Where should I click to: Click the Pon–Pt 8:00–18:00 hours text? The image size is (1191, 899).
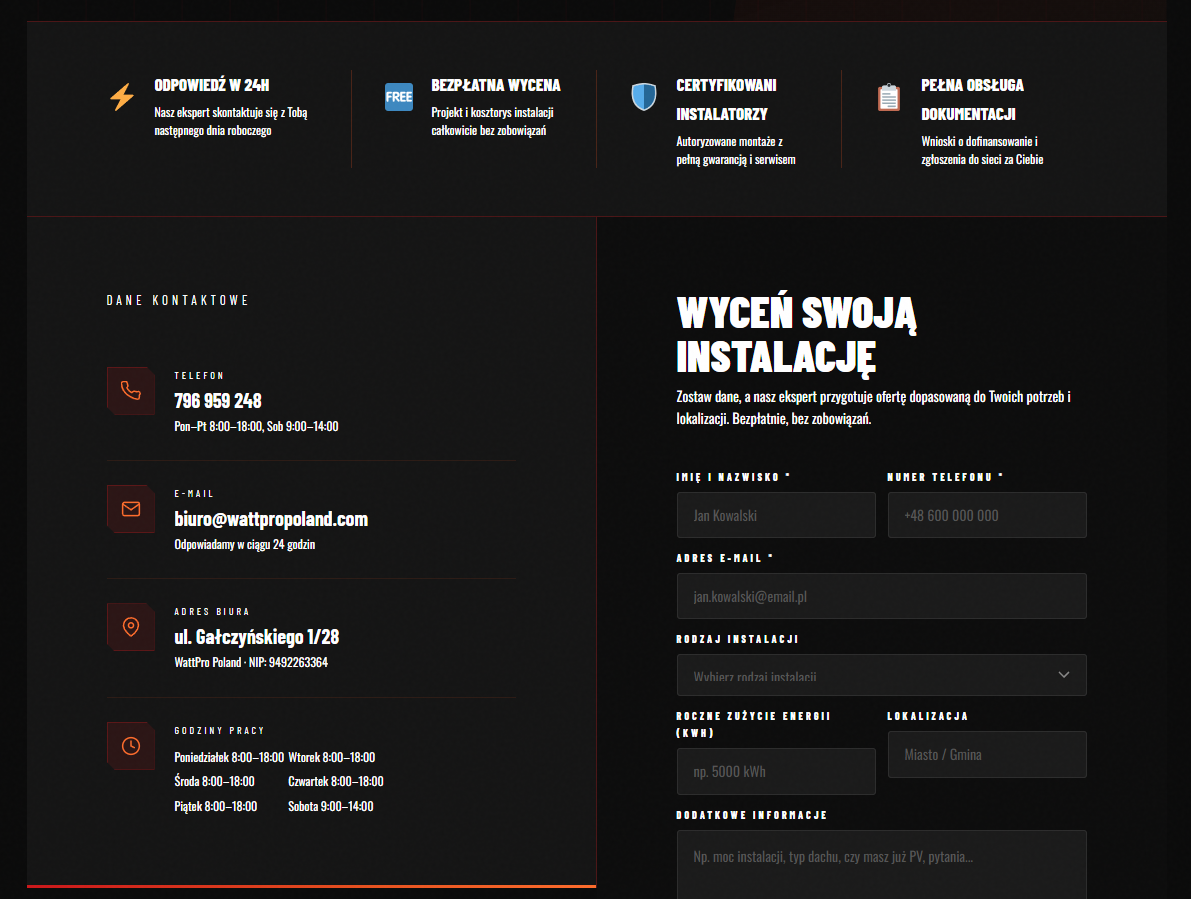tap(257, 426)
